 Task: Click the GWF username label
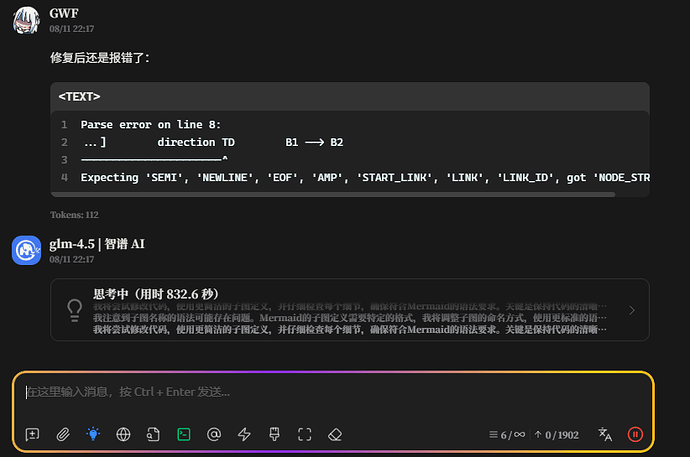(64, 14)
